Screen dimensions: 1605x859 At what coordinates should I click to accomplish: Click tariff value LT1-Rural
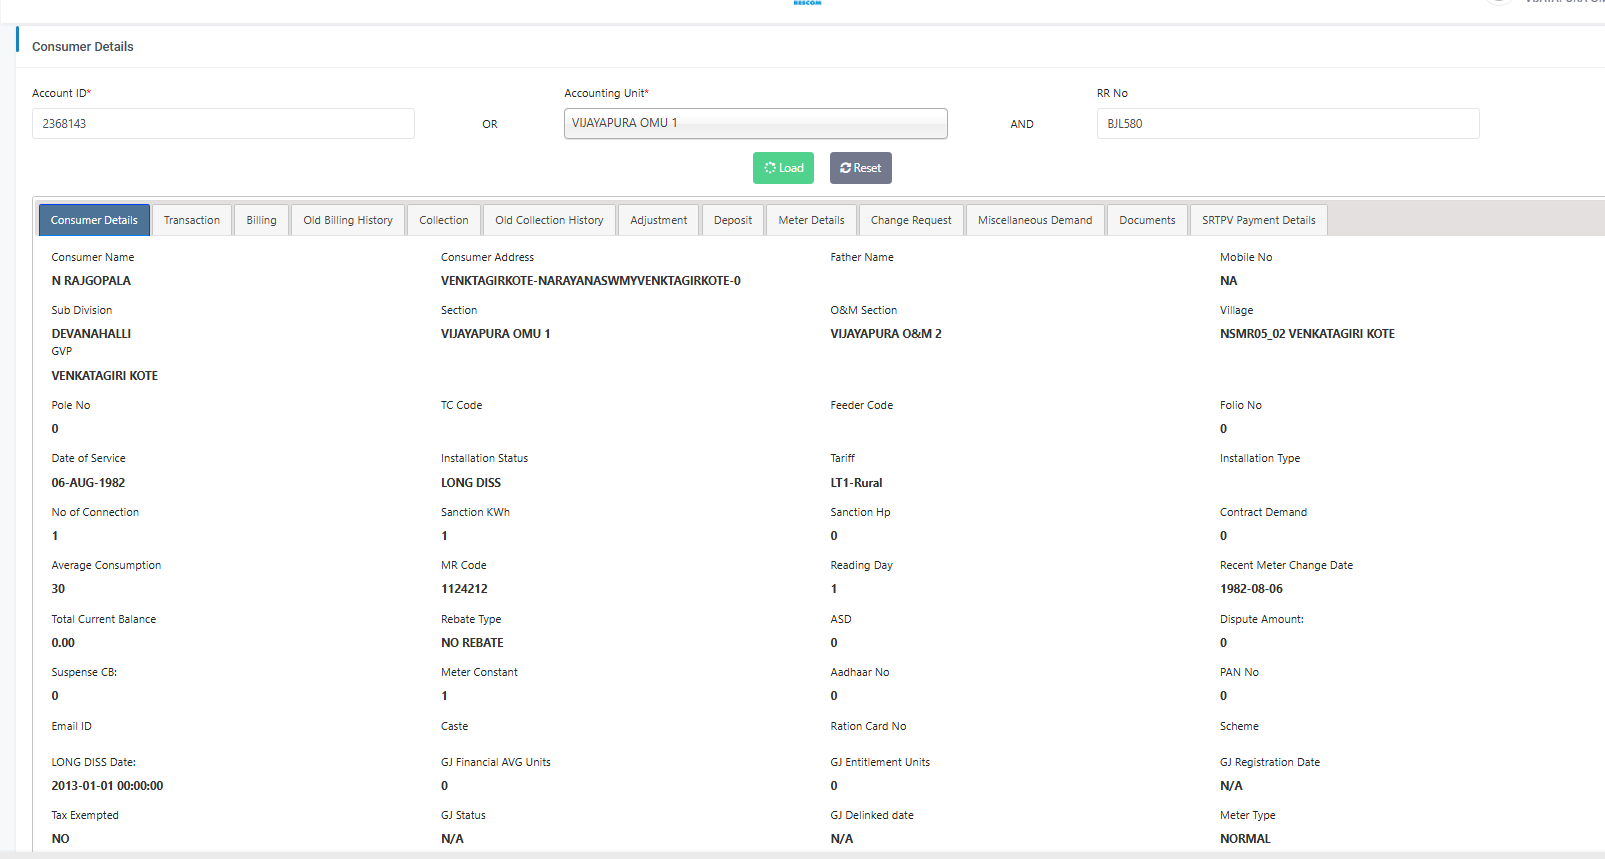click(x=856, y=483)
